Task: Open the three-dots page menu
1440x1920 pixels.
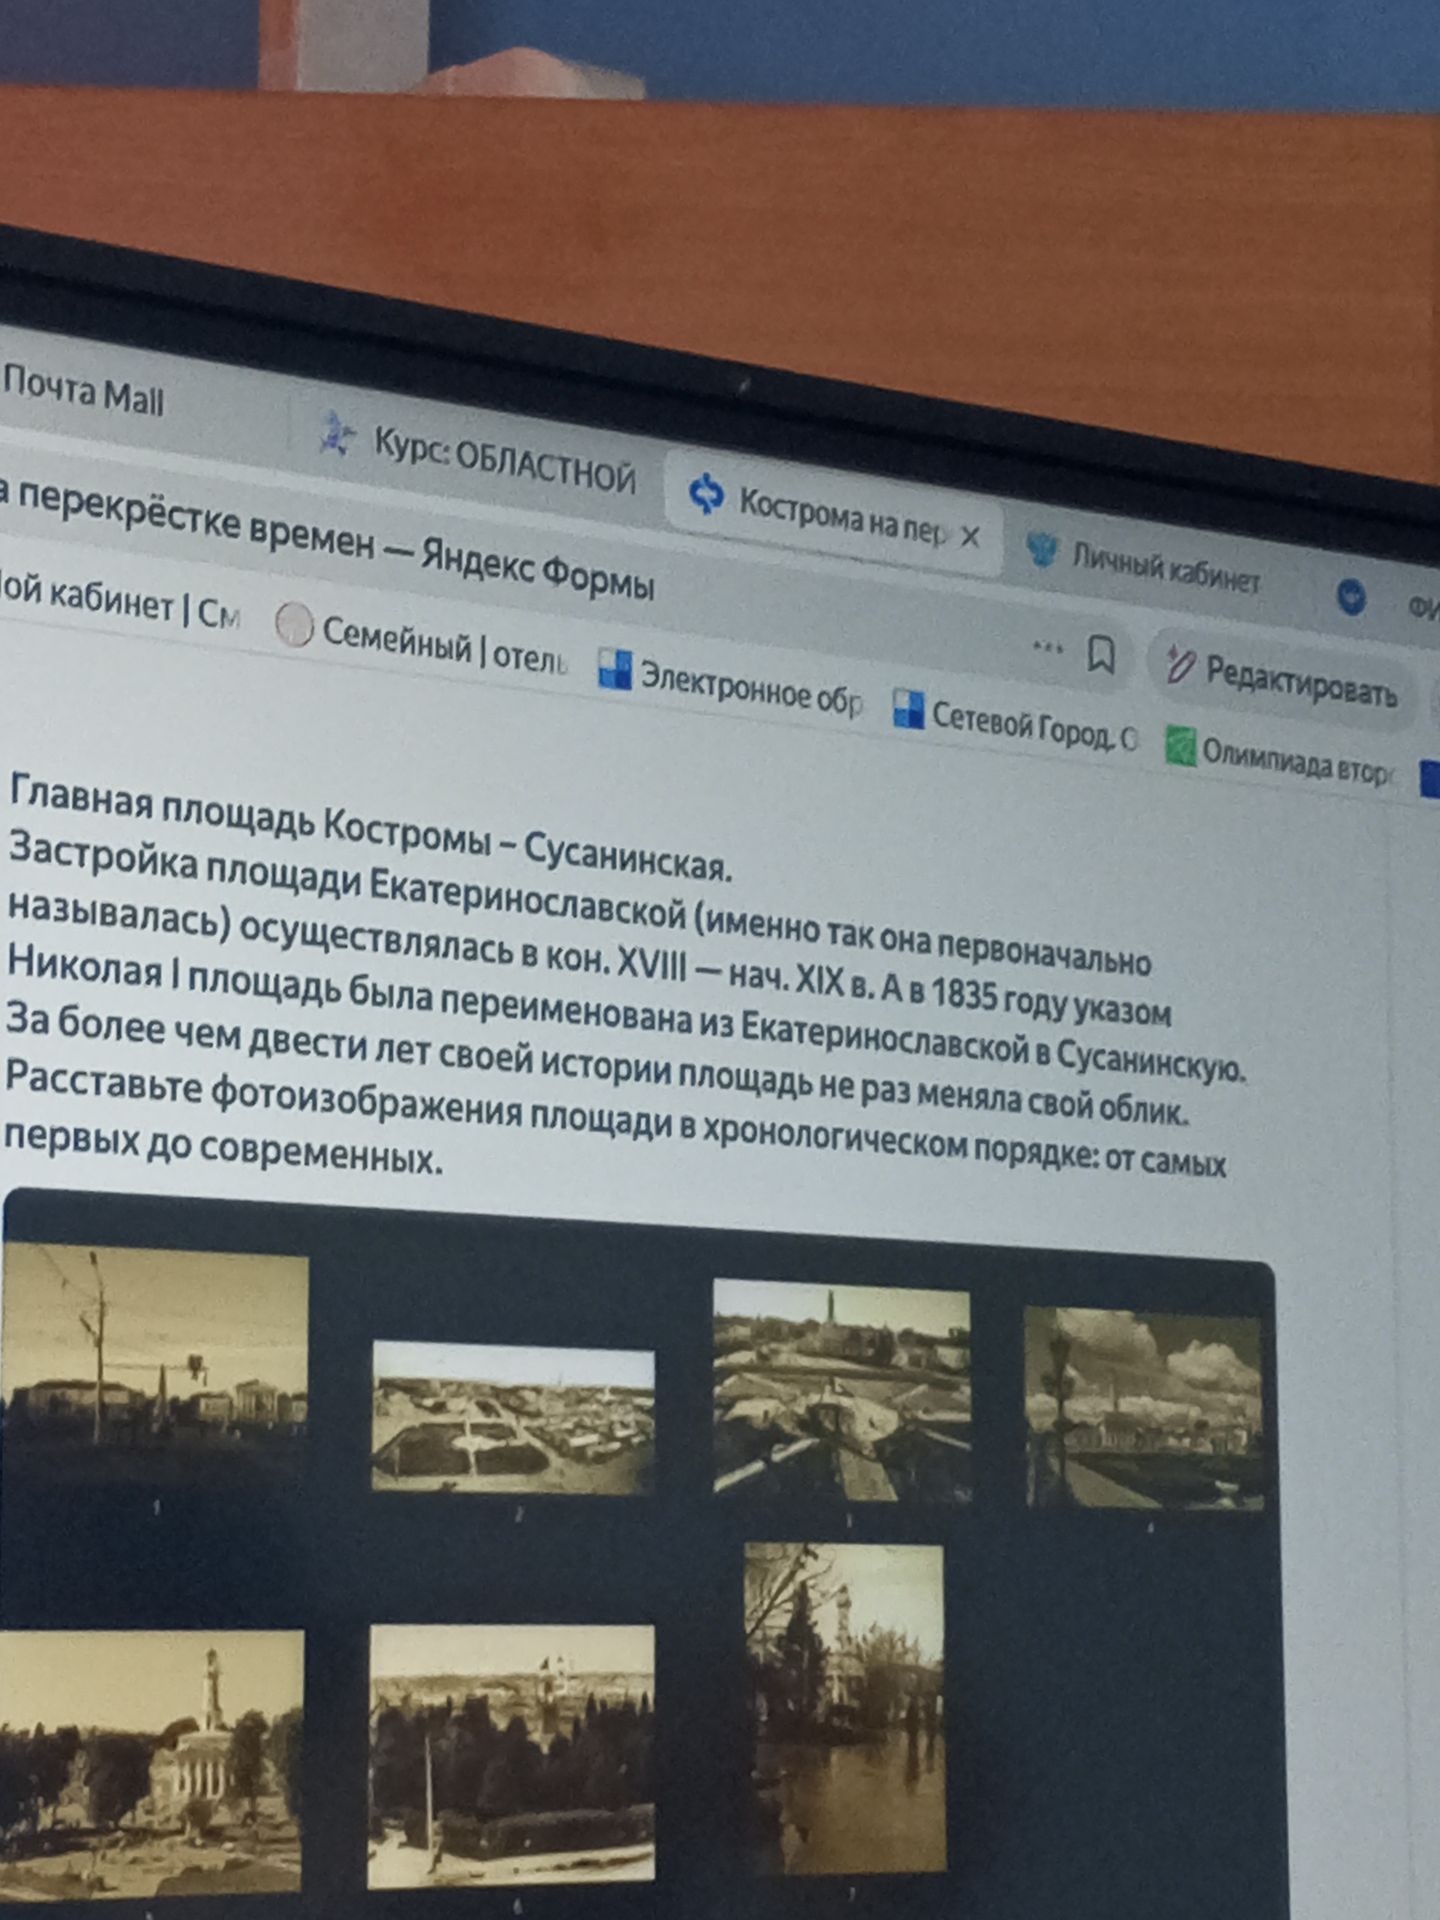Action: 1047,647
